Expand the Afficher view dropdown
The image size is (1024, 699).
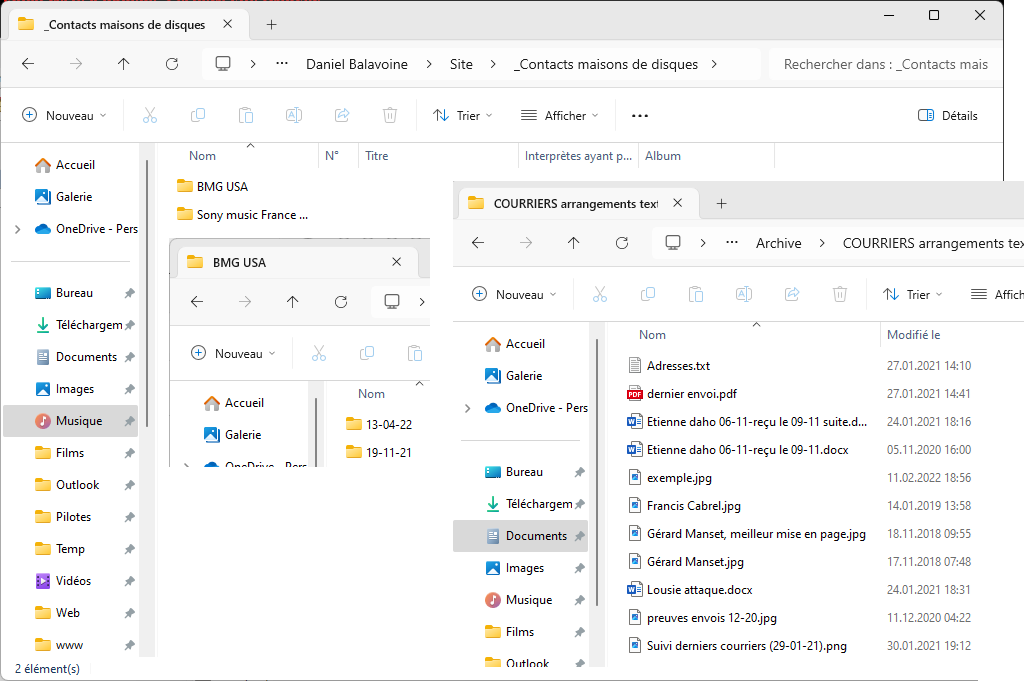(x=559, y=115)
